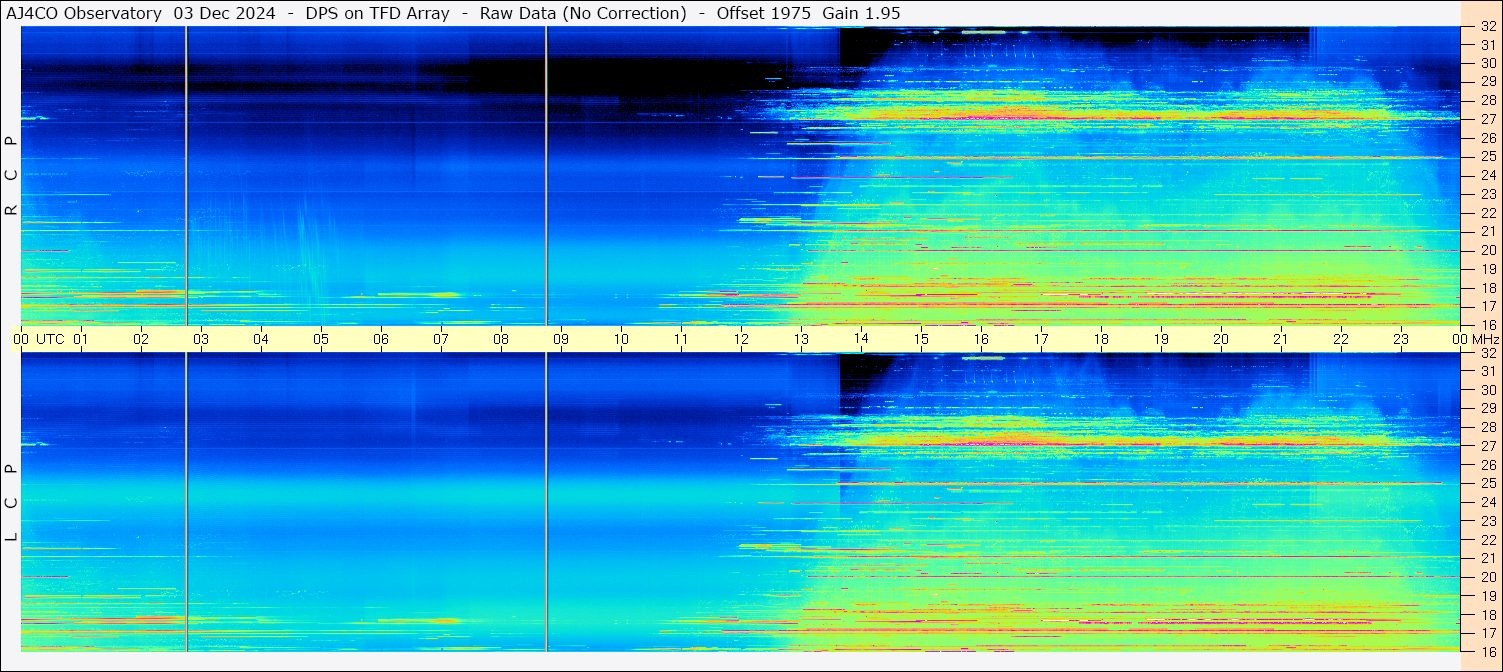Click the DPS on TFD Array text
The height and width of the screenshot is (672, 1503).
tap(377, 13)
